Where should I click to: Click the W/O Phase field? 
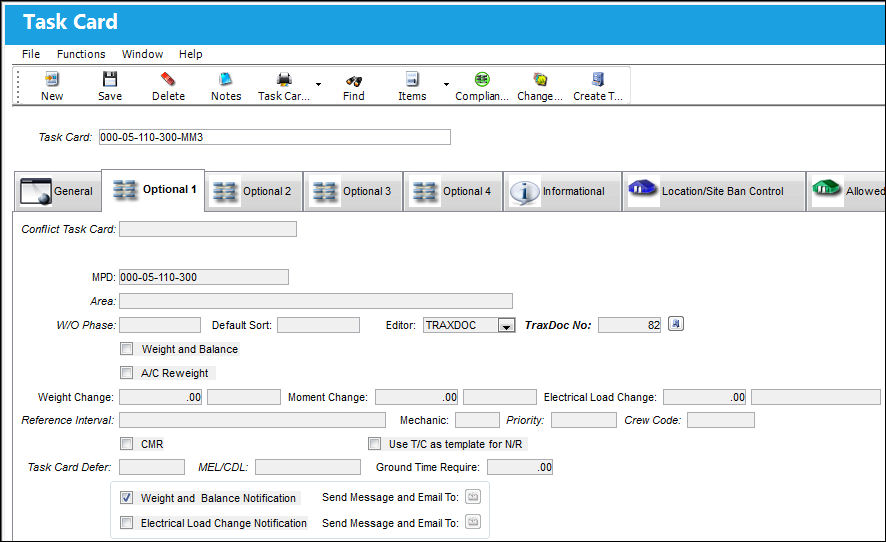point(160,325)
